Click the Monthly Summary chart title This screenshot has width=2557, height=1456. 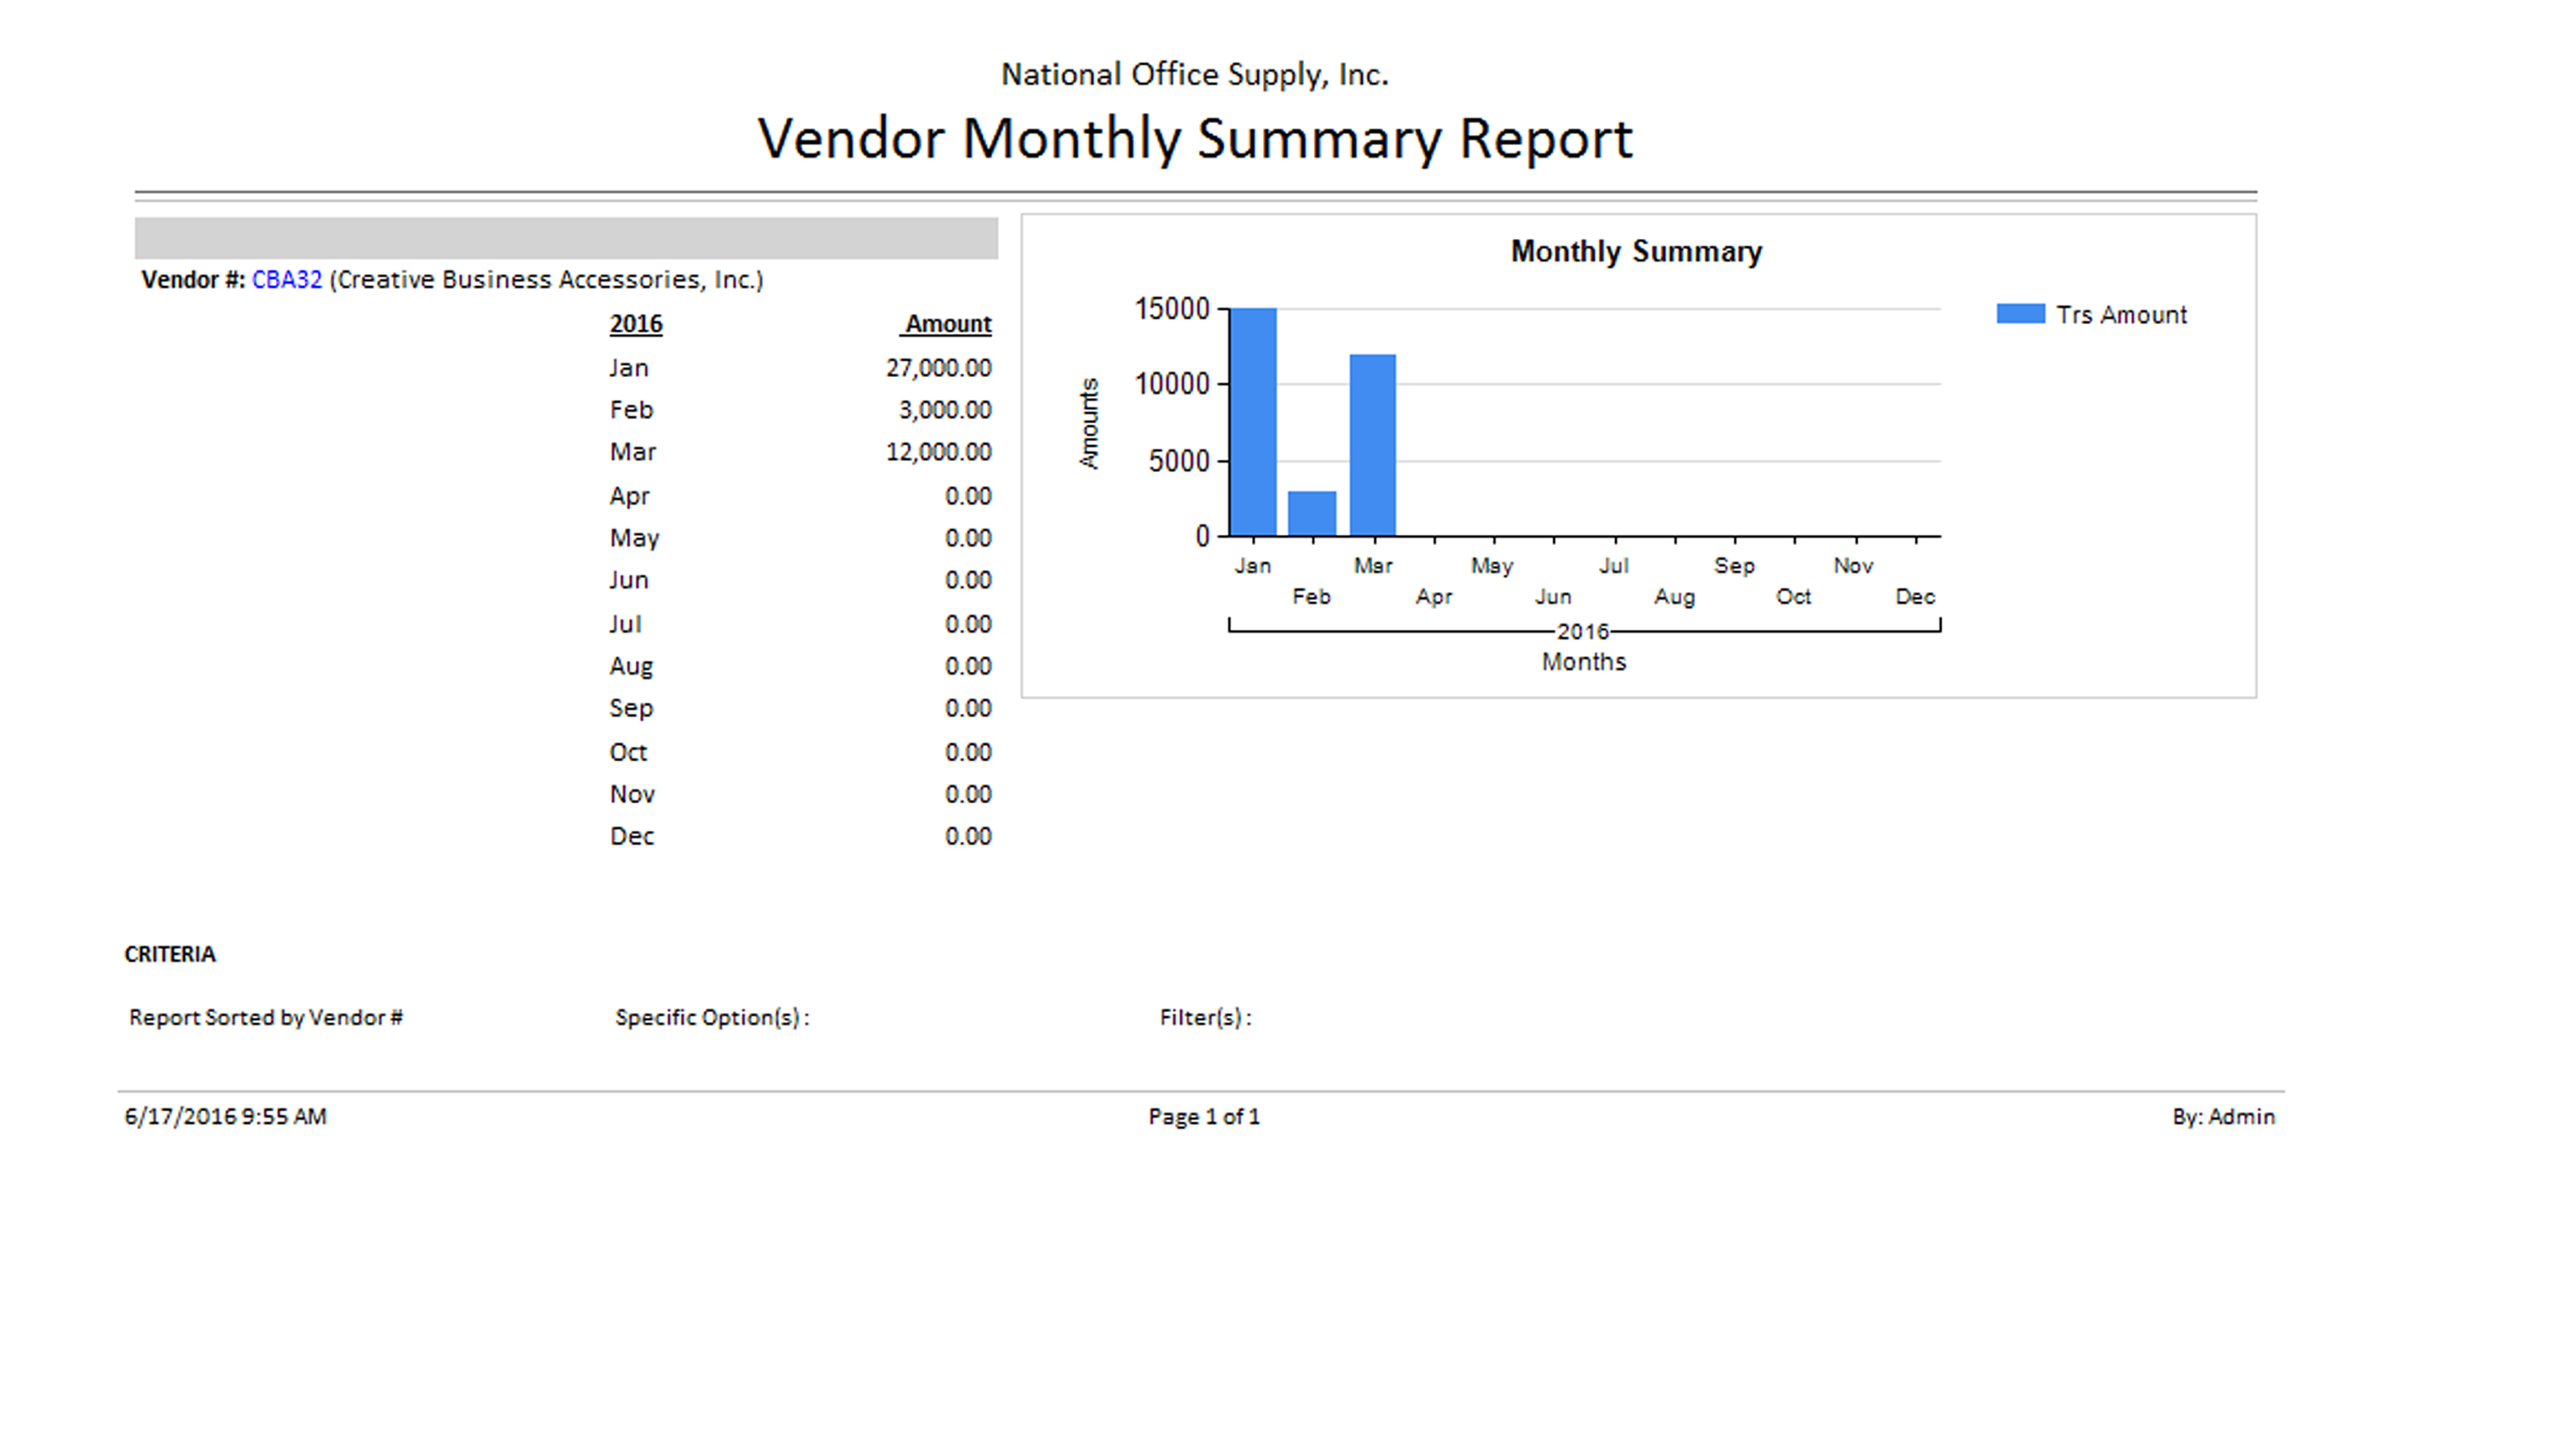tap(1635, 252)
